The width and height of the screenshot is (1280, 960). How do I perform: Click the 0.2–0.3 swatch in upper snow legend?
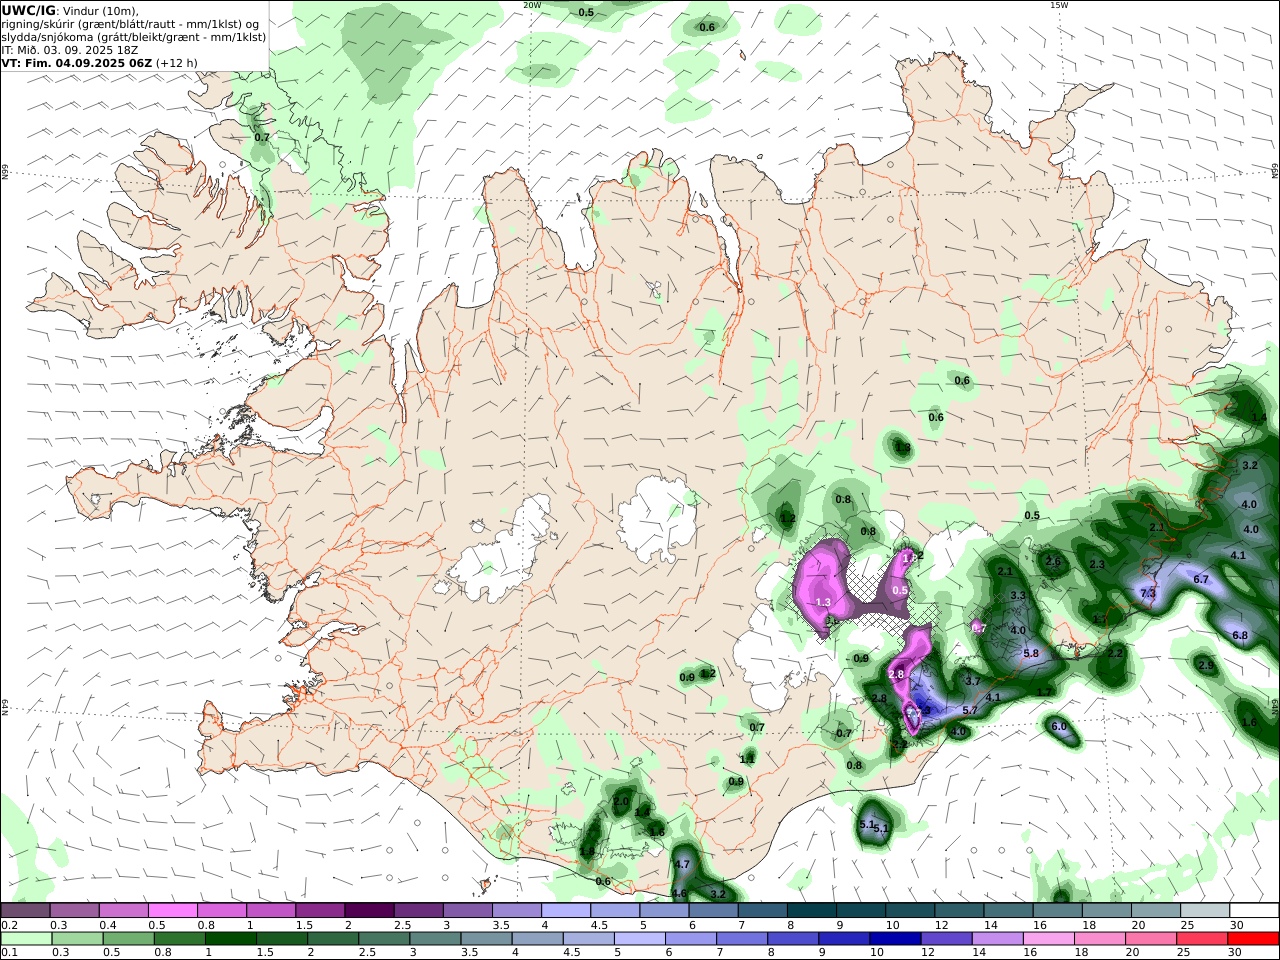click(x=25, y=910)
